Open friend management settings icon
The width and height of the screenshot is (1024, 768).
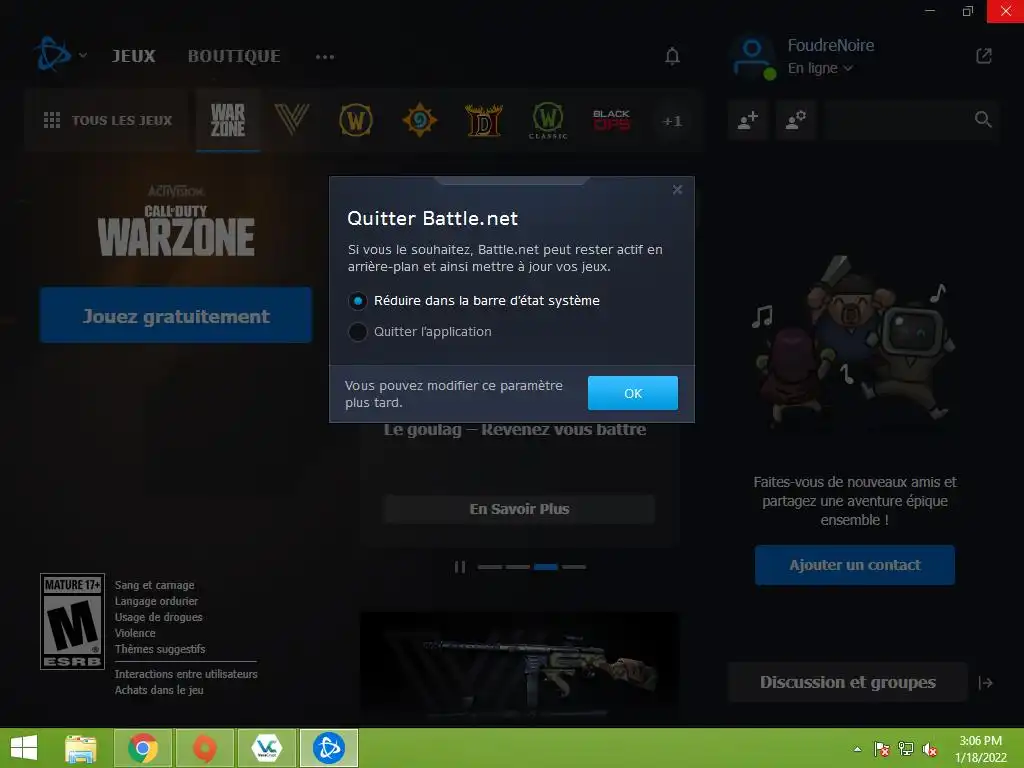pos(795,120)
